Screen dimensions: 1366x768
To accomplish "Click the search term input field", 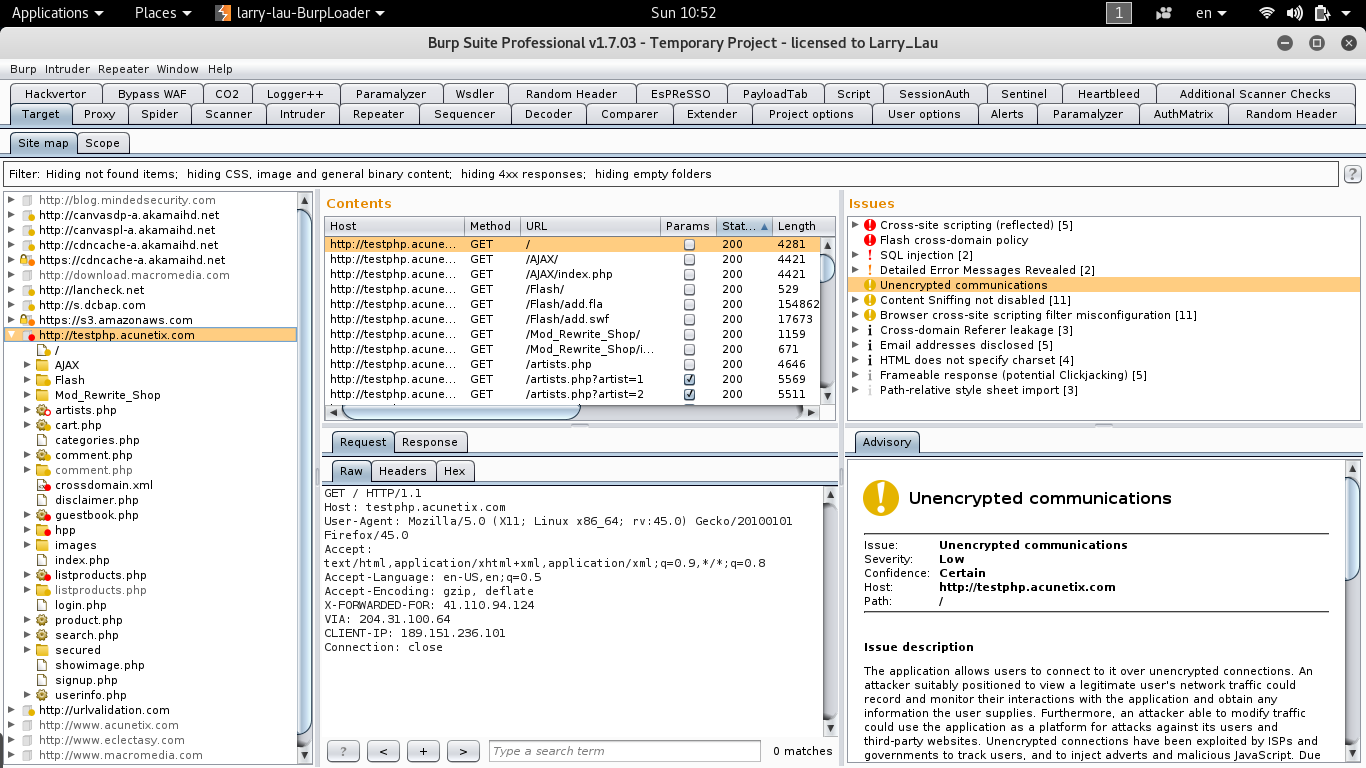I will click(x=624, y=751).
